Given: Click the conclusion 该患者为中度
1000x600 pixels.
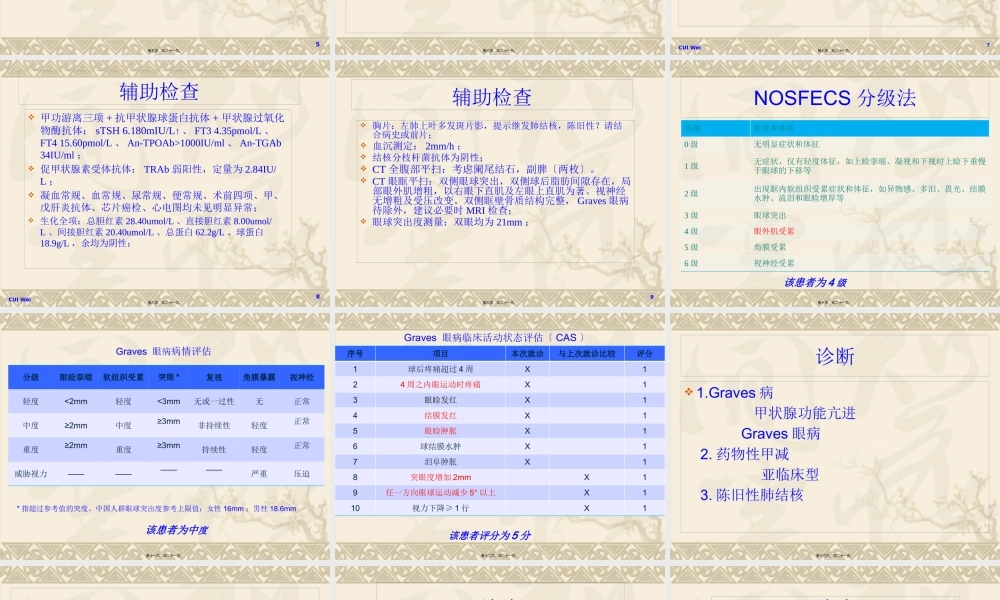Looking at the screenshot, I should (x=177, y=529).
